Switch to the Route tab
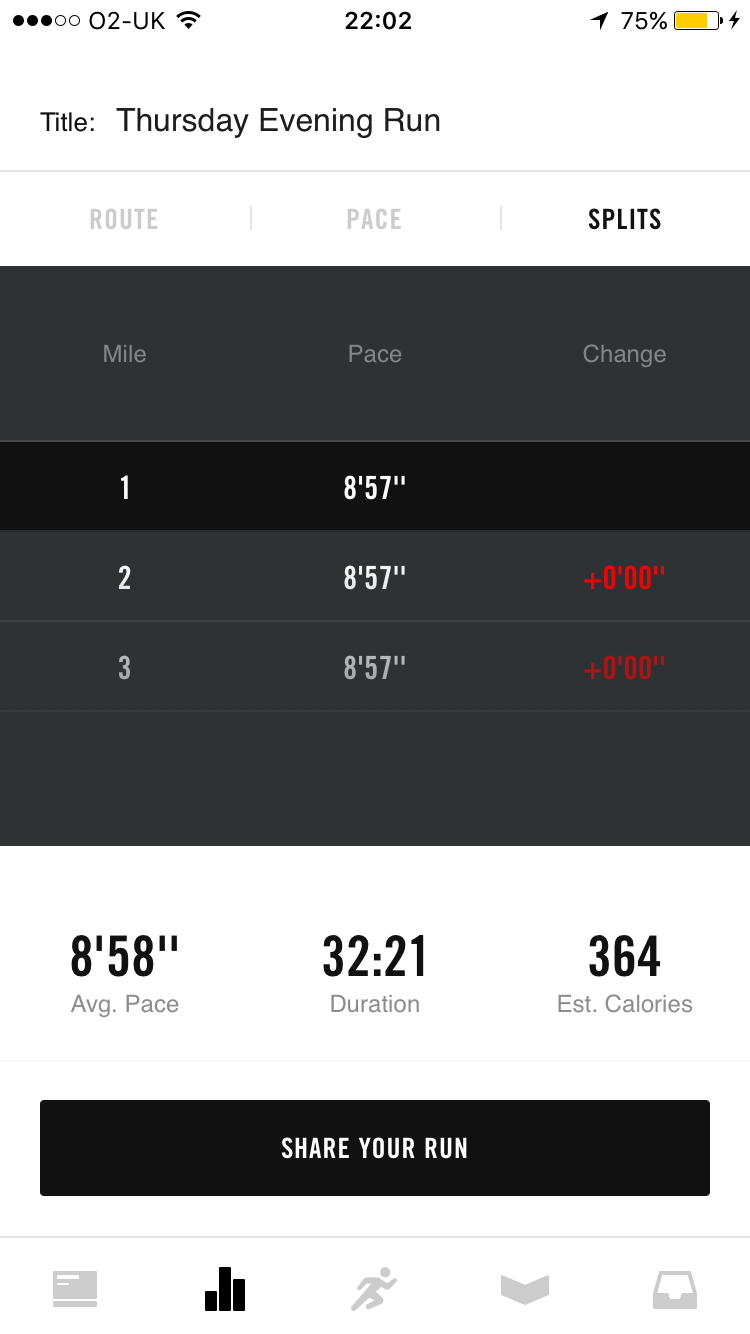 pos(124,219)
